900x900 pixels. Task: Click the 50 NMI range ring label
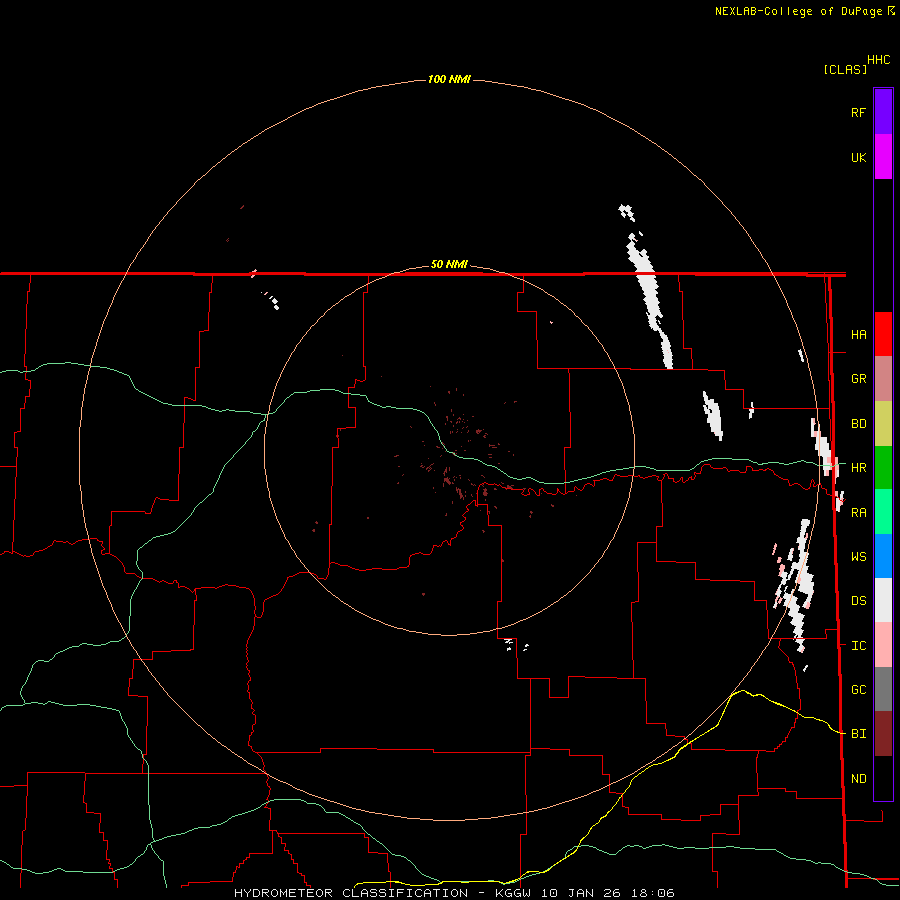[449, 264]
